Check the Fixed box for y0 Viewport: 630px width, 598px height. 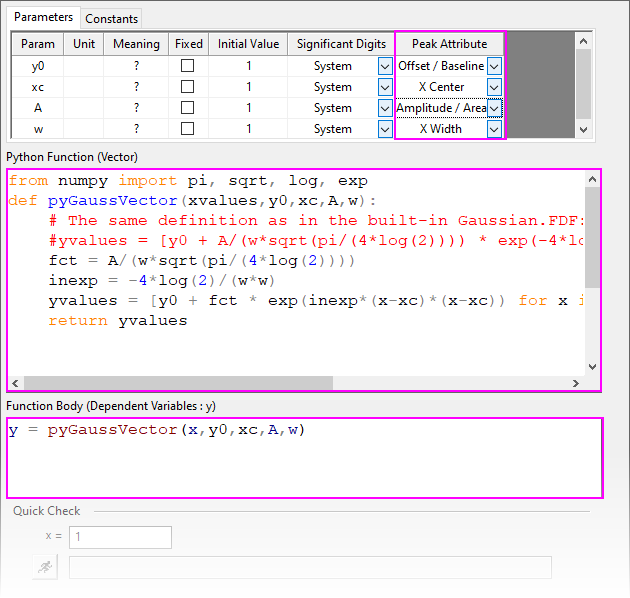coord(187,66)
